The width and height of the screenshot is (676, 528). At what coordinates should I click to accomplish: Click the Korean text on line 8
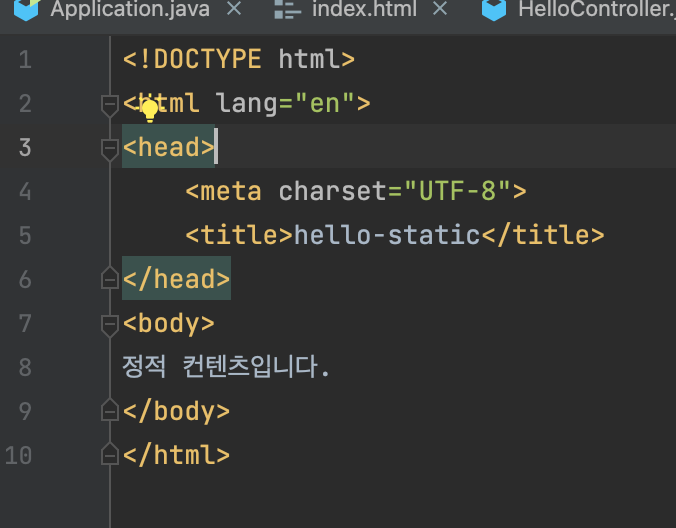coord(225,367)
